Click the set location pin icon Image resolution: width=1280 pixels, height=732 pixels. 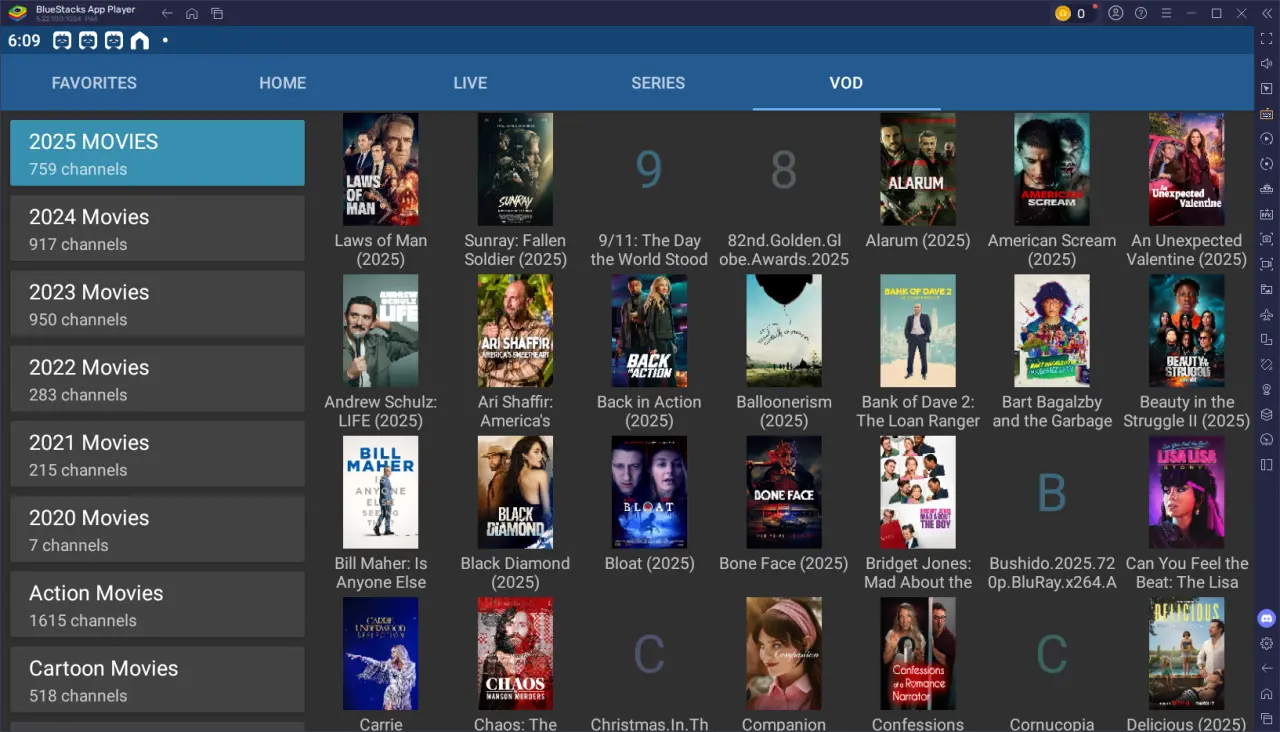pos(1267,389)
